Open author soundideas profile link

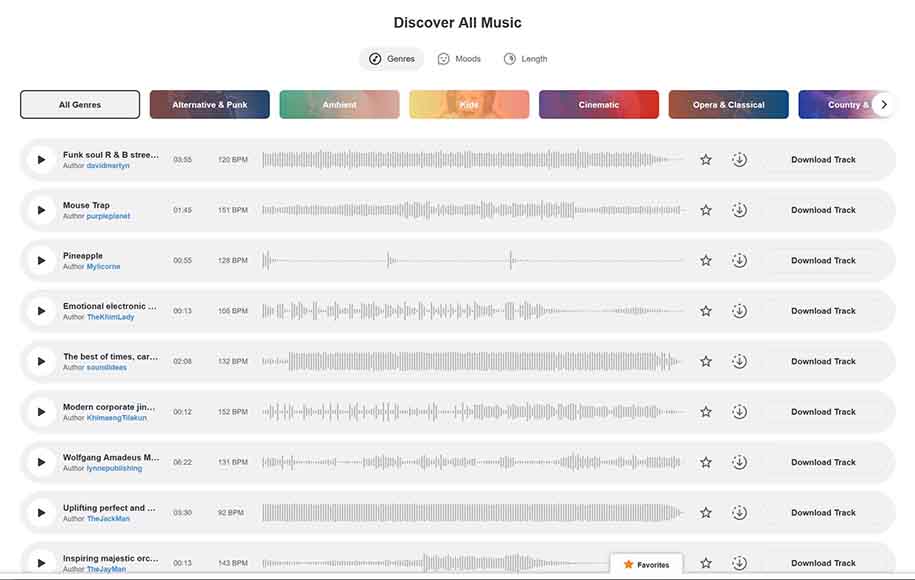[106, 368]
